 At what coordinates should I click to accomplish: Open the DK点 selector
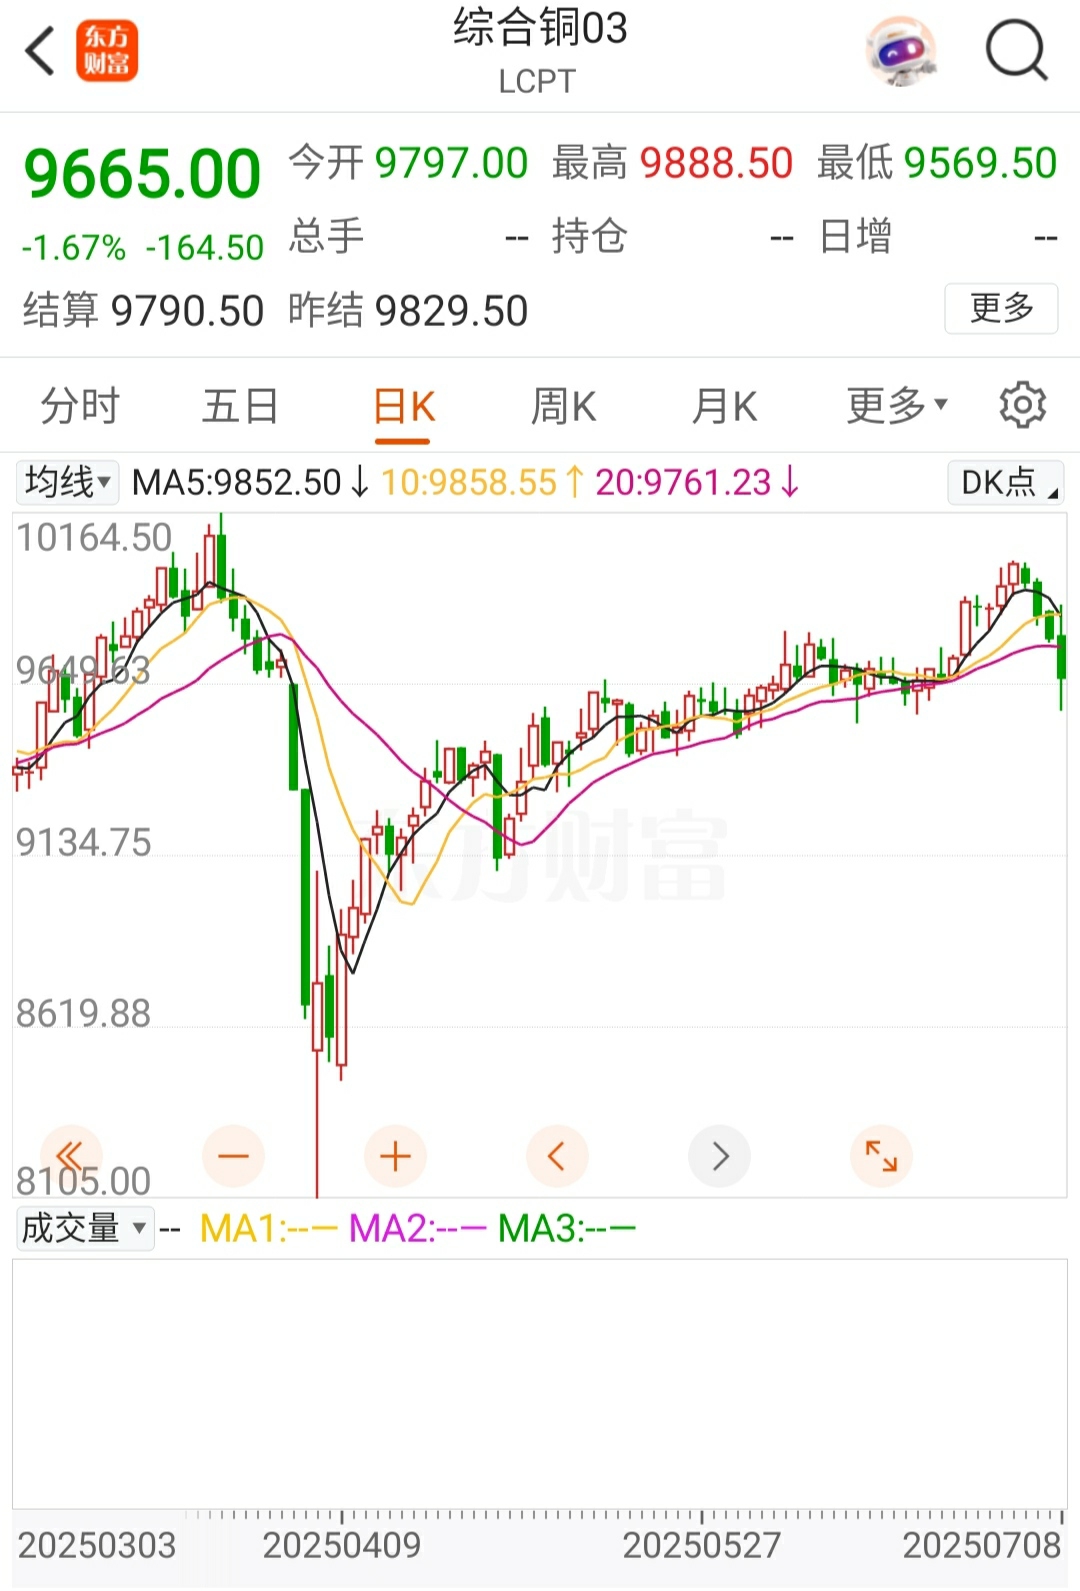[x=1005, y=482]
